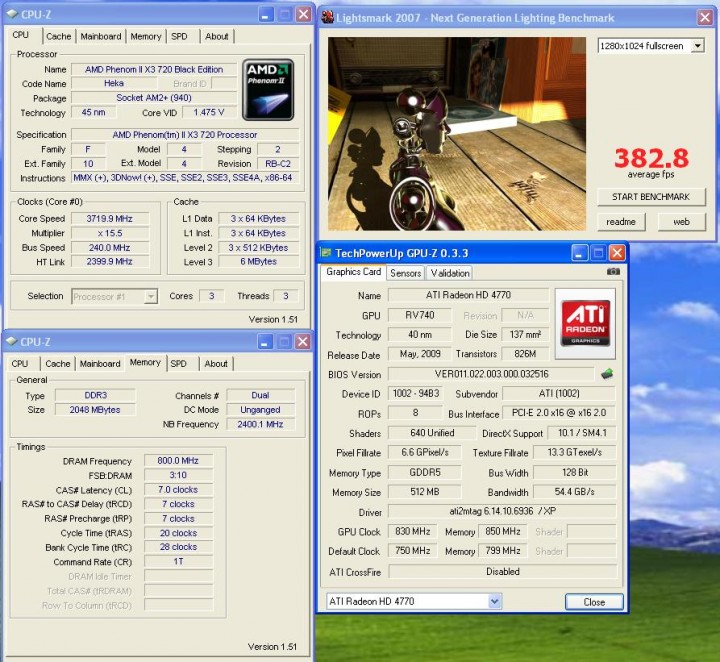Screen dimensions: 720x662
Task: Click the NB Frequency value 2400.1 MHz
Action: (x=260, y=424)
